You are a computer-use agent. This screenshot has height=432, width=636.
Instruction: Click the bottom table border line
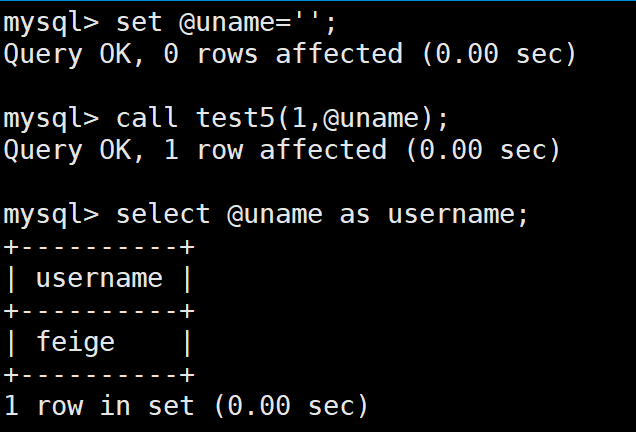(99, 375)
